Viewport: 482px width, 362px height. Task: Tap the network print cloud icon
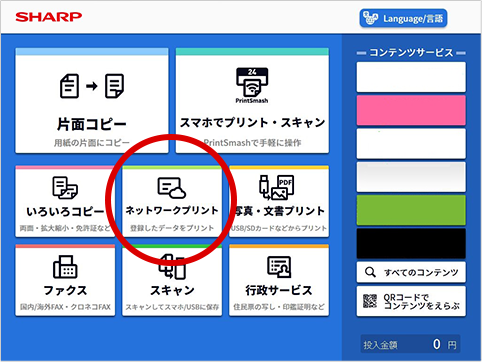pyautogui.click(x=172, y=188)
